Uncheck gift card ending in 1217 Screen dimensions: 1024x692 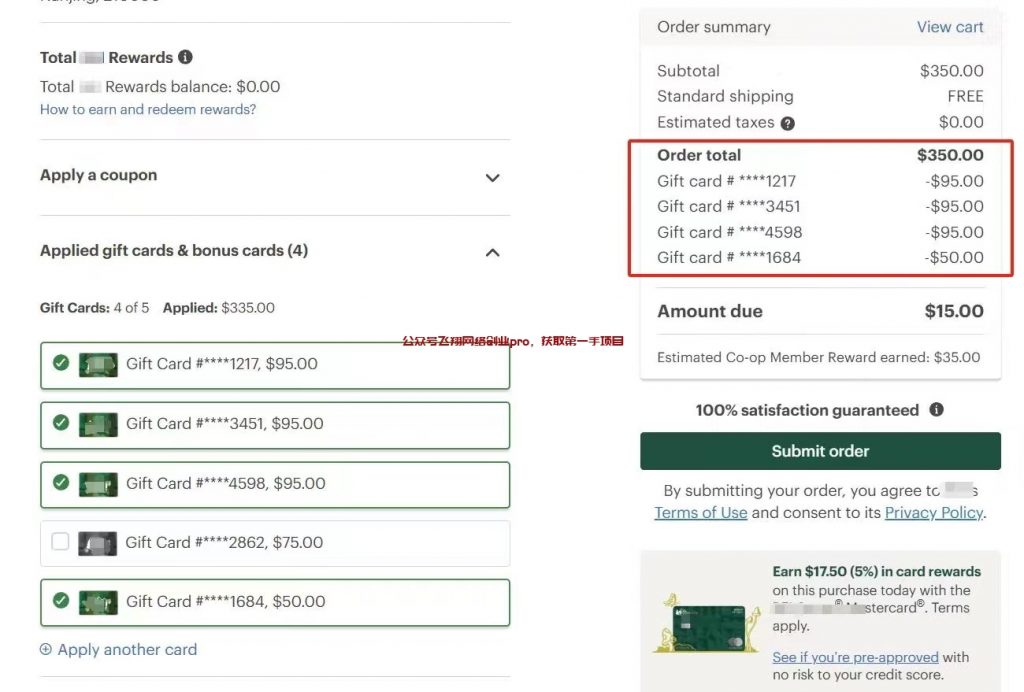point(61,363)
